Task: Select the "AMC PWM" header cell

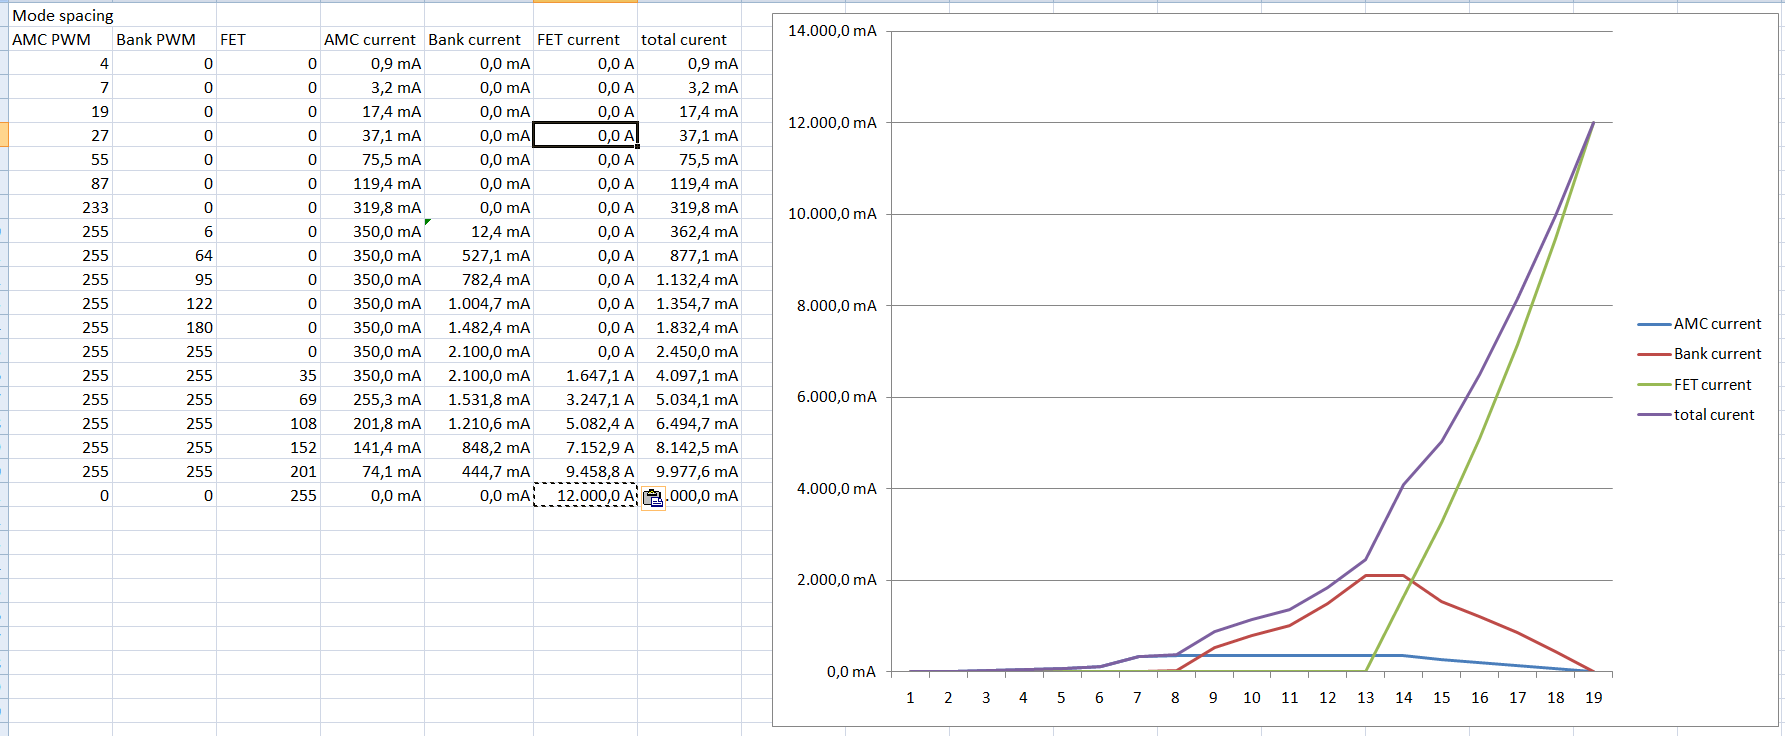Action: pyautogui.click(x=52, y=40)
